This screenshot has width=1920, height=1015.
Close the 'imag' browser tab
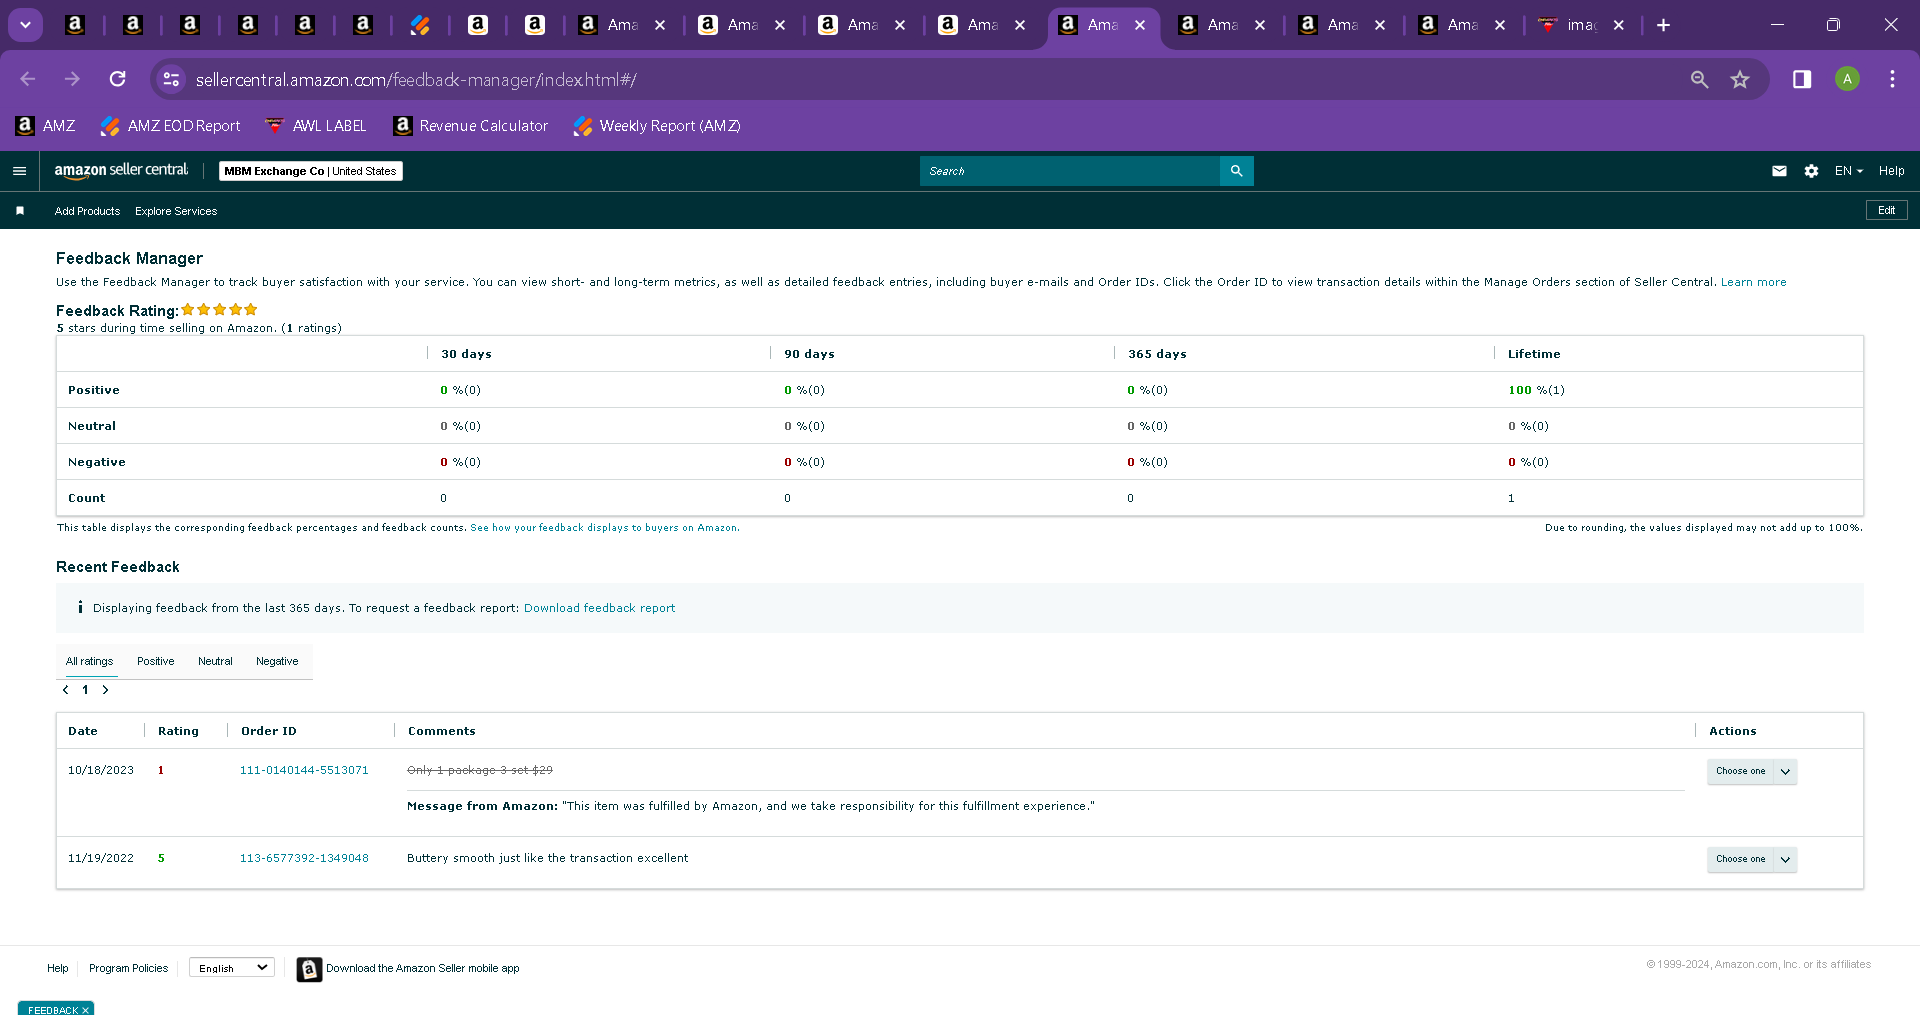point(1619,25)
